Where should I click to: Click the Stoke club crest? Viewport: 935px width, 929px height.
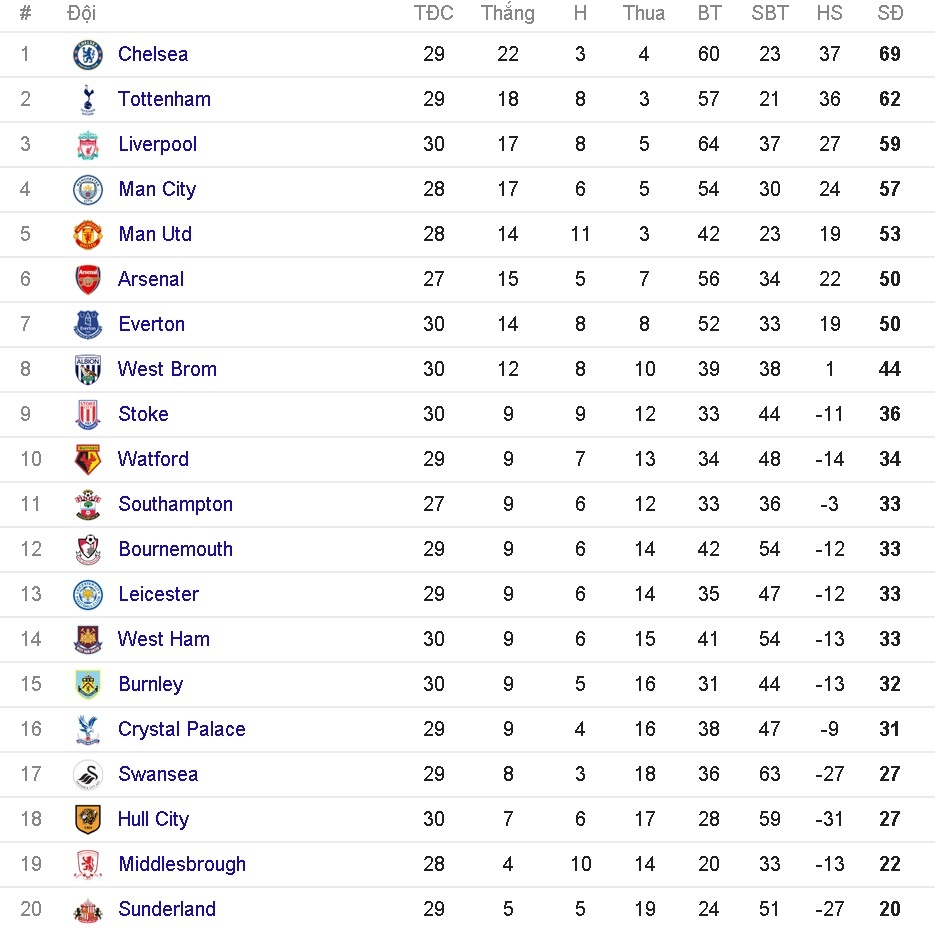coord(87,414)
